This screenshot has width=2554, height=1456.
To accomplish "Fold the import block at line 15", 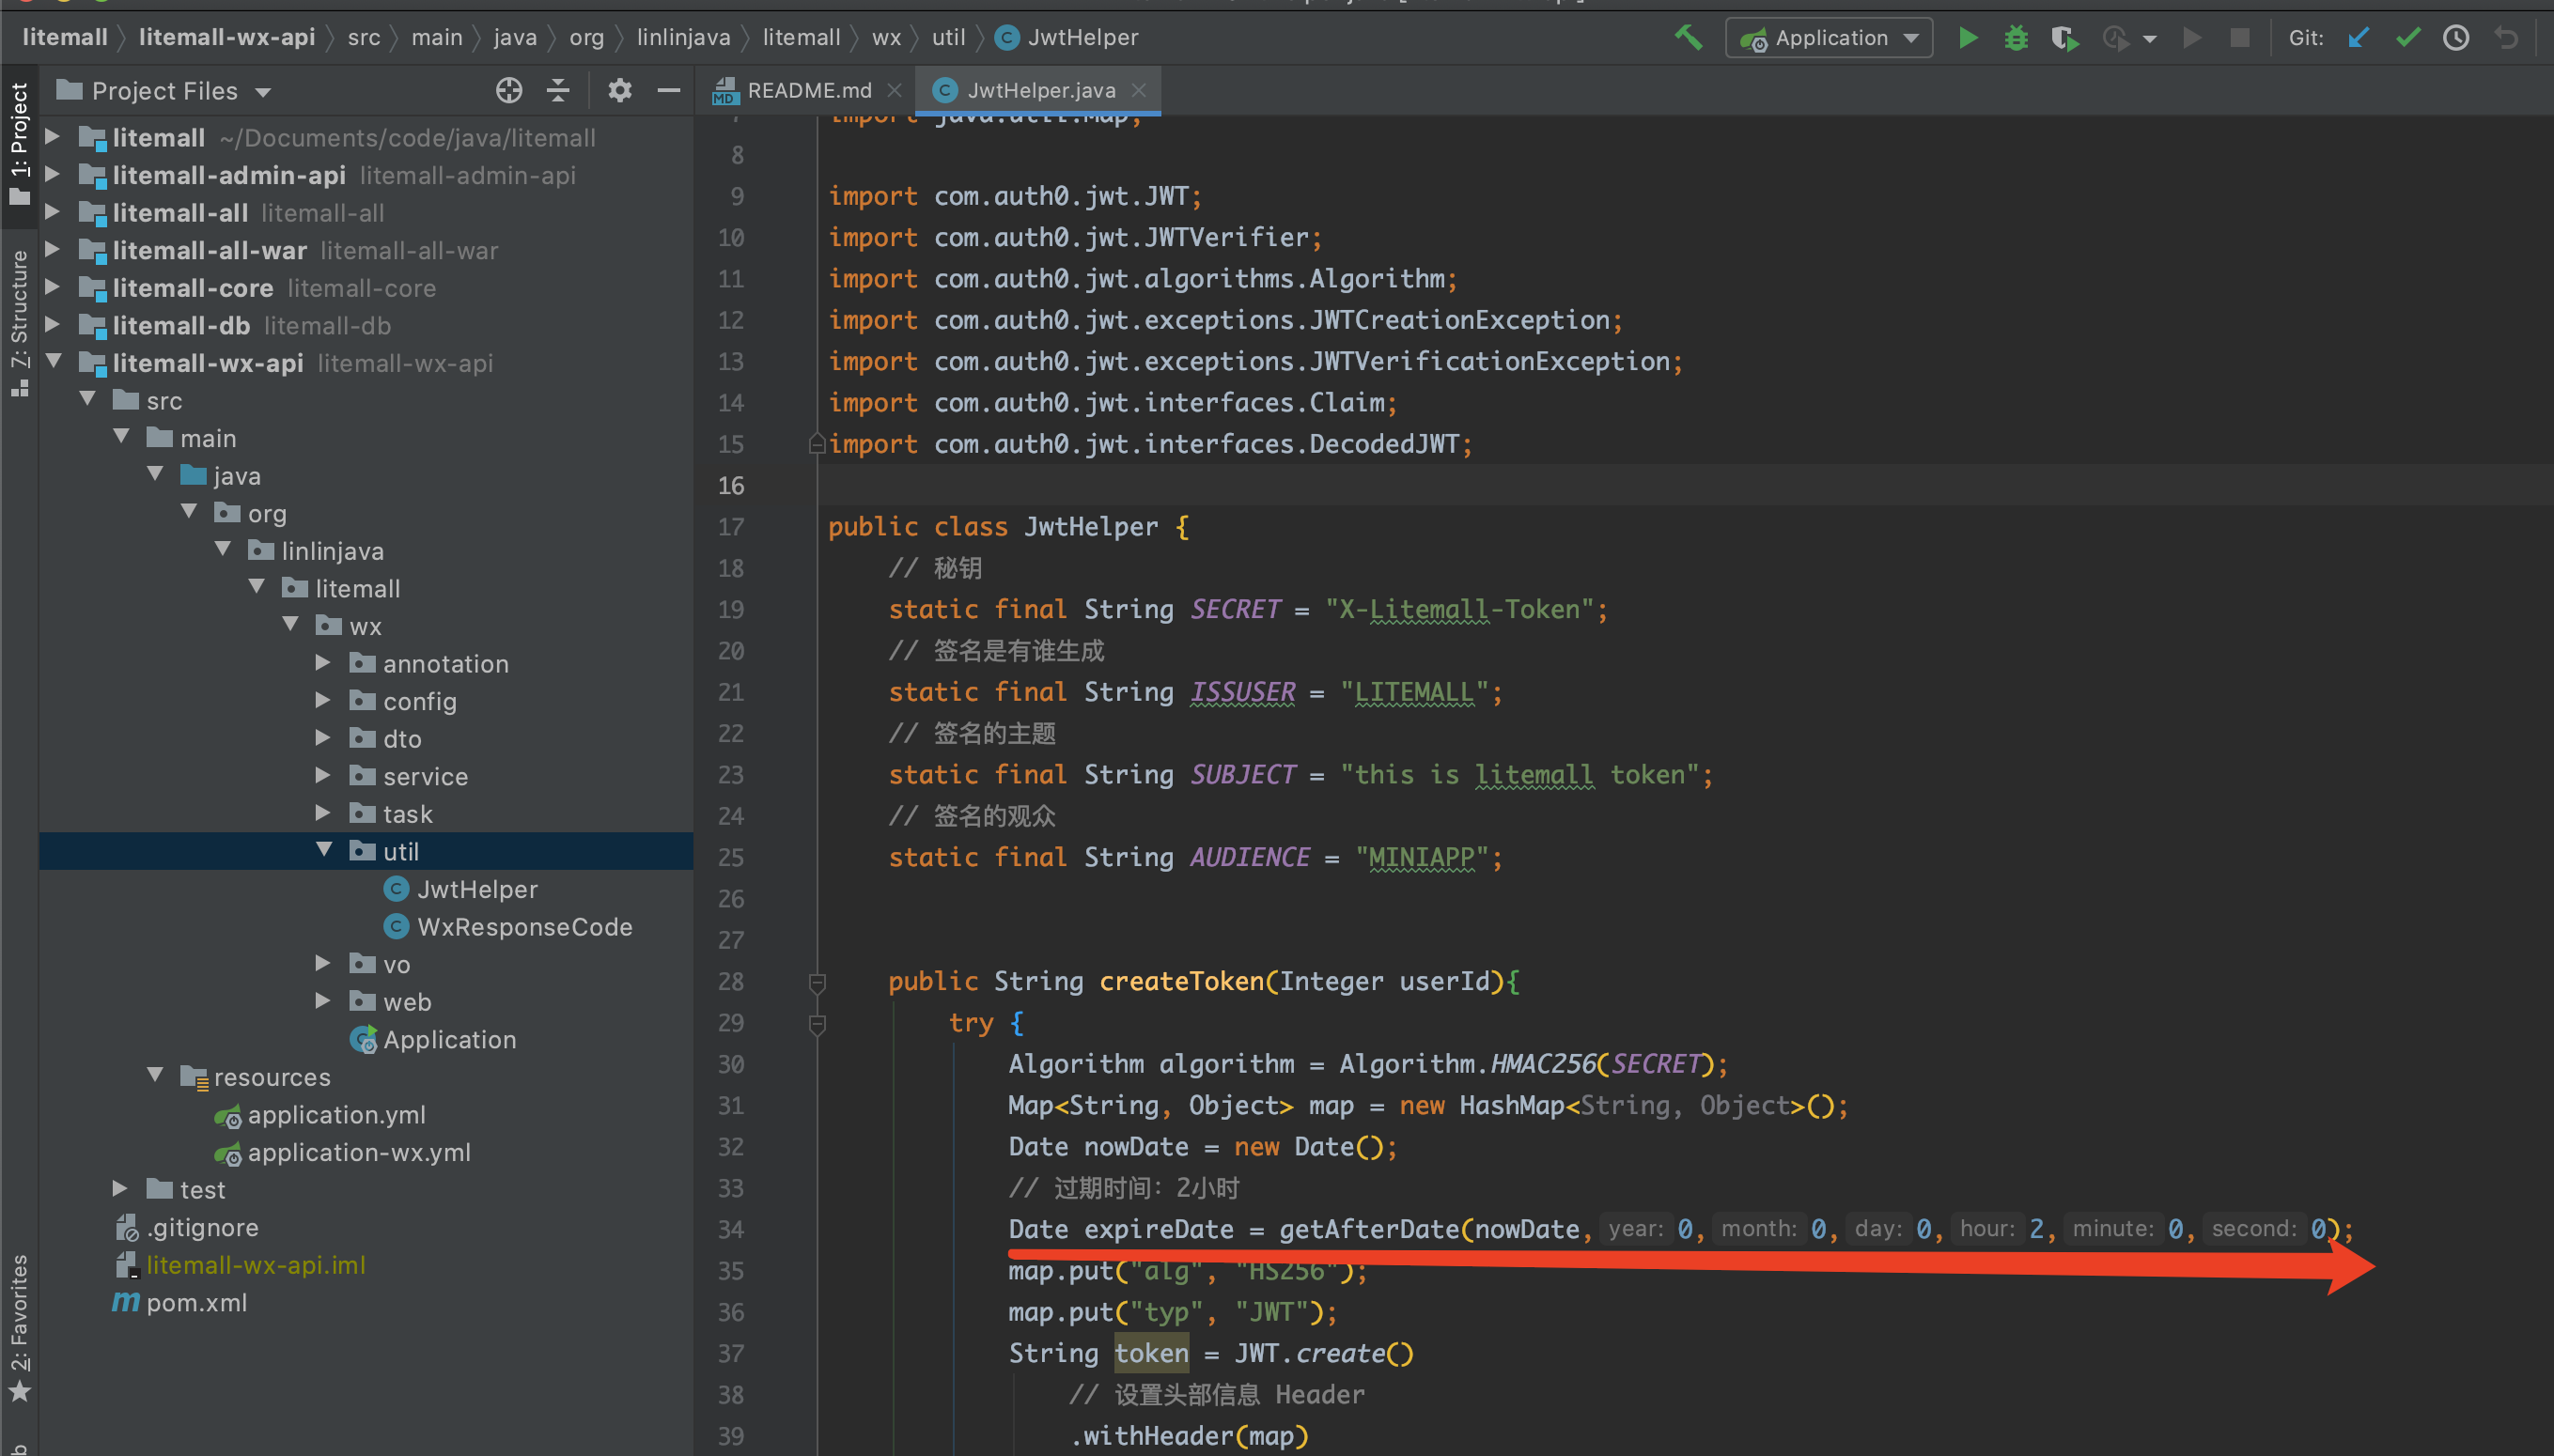I will click(817, 443).
